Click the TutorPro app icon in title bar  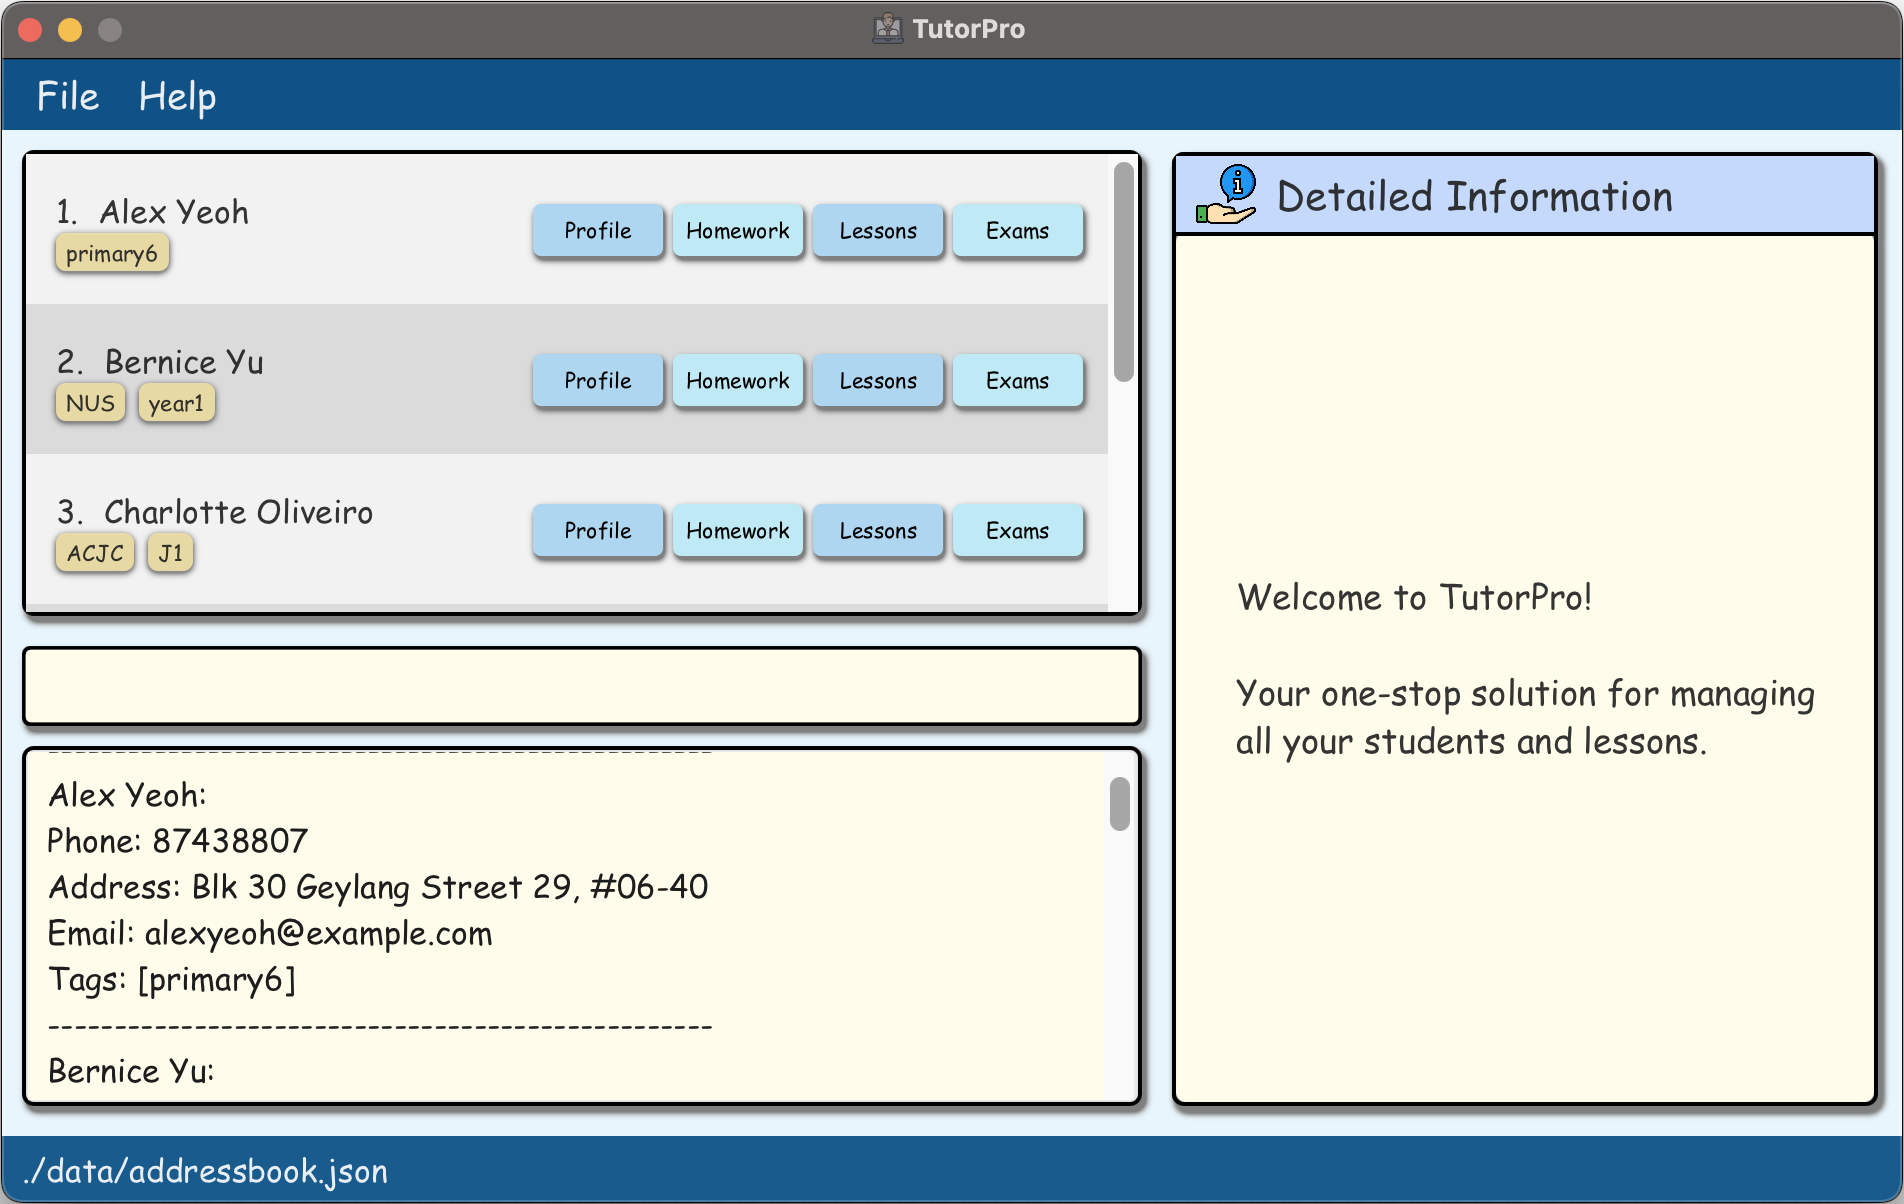pos(887,28)
